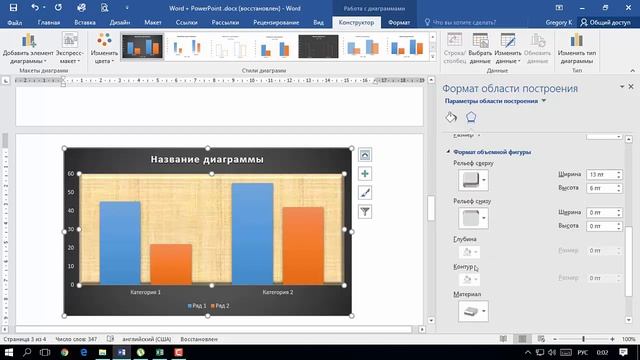The image size is (640, 360).
Task: Open Рельеф сверху bevel dropdown
Action: (x=473, y=180)
